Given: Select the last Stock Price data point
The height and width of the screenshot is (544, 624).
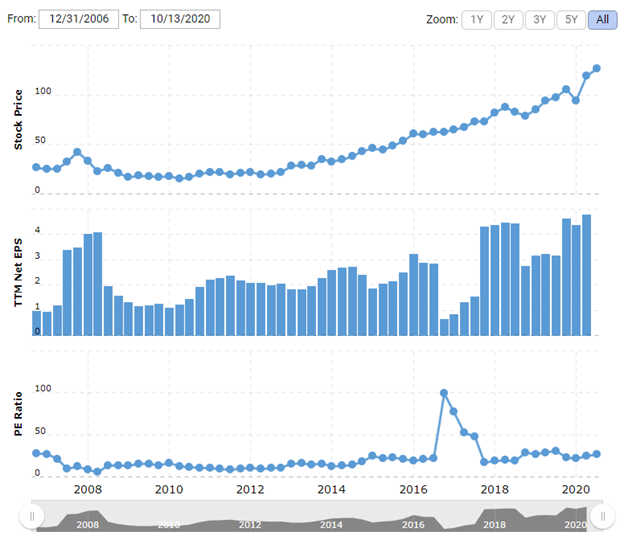Looking at the screenshot, I should point(597,68).
